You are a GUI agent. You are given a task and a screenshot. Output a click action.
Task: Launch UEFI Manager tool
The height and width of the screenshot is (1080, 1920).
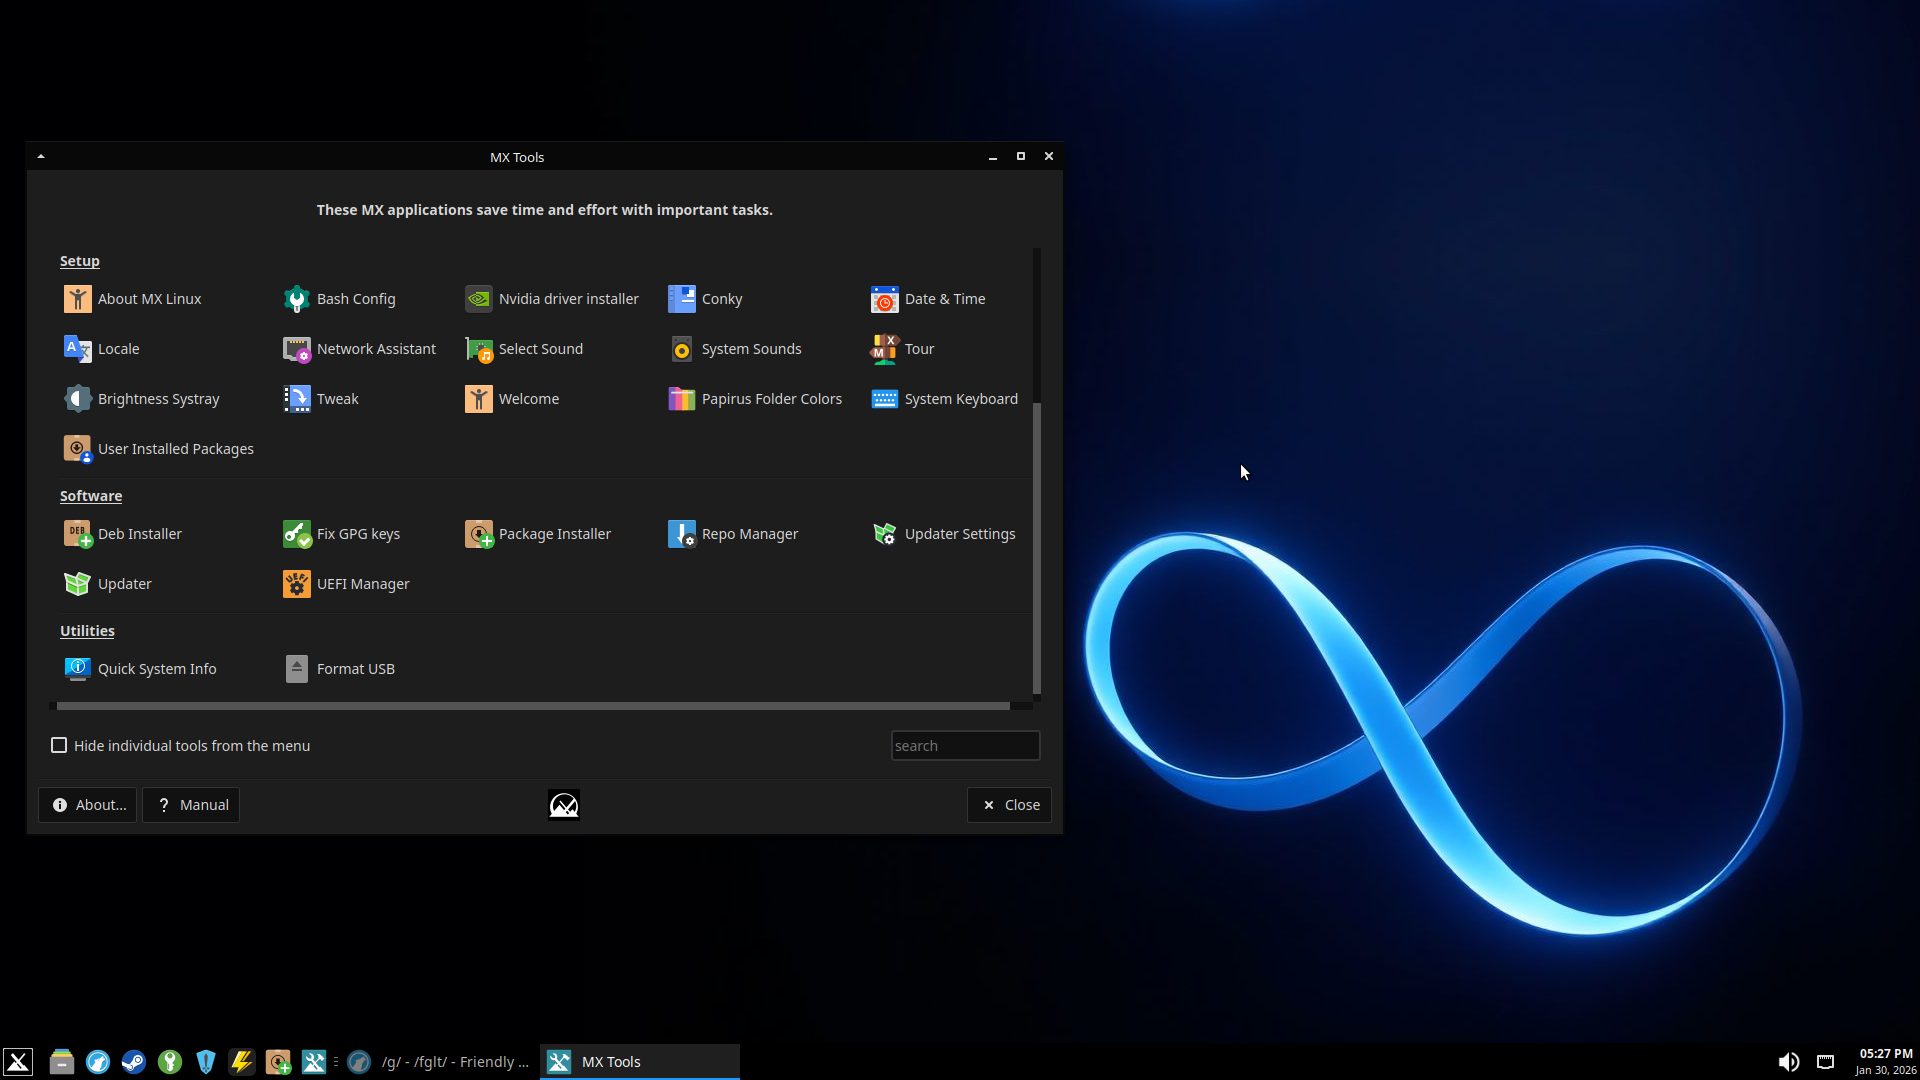click(296, 584)
